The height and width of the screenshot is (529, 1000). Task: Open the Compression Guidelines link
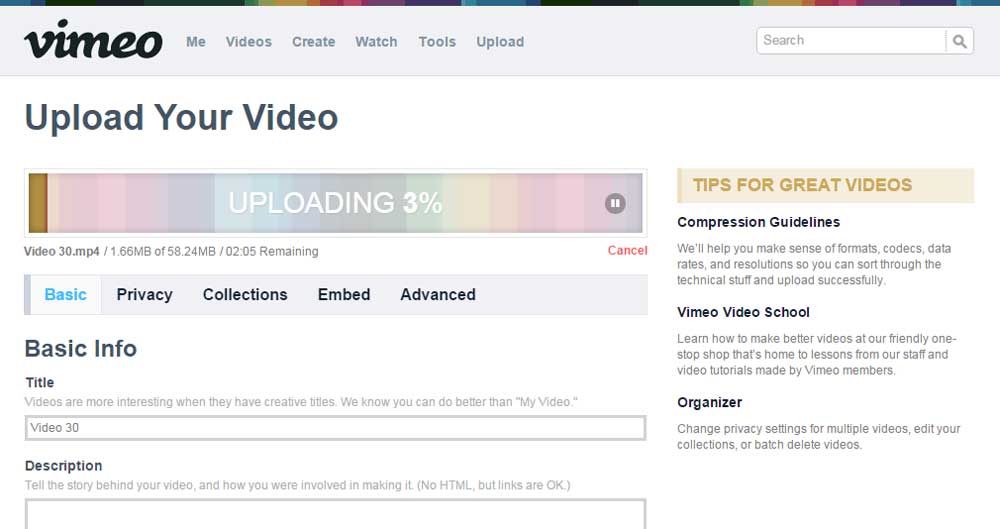[x=758, y=222]
